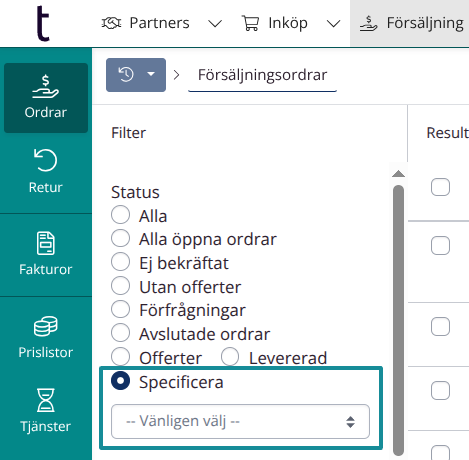Choose the Levererad radio button
469x460 pixels.
(230, 357)
